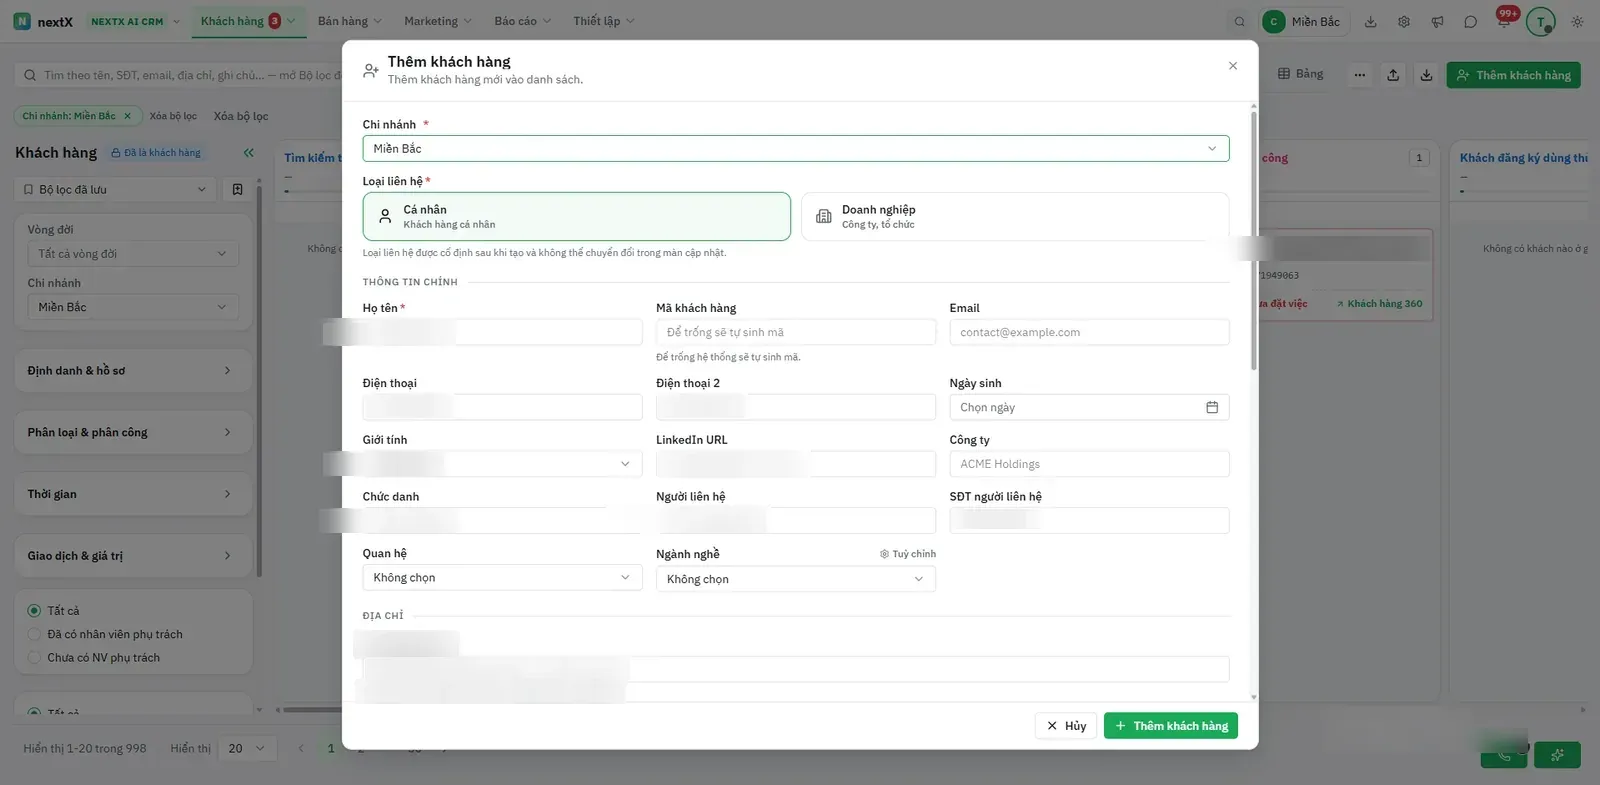This screenshot has height=785, width=1600.
Task: Choose Cá nhân contact type
Action: point(576,216)
